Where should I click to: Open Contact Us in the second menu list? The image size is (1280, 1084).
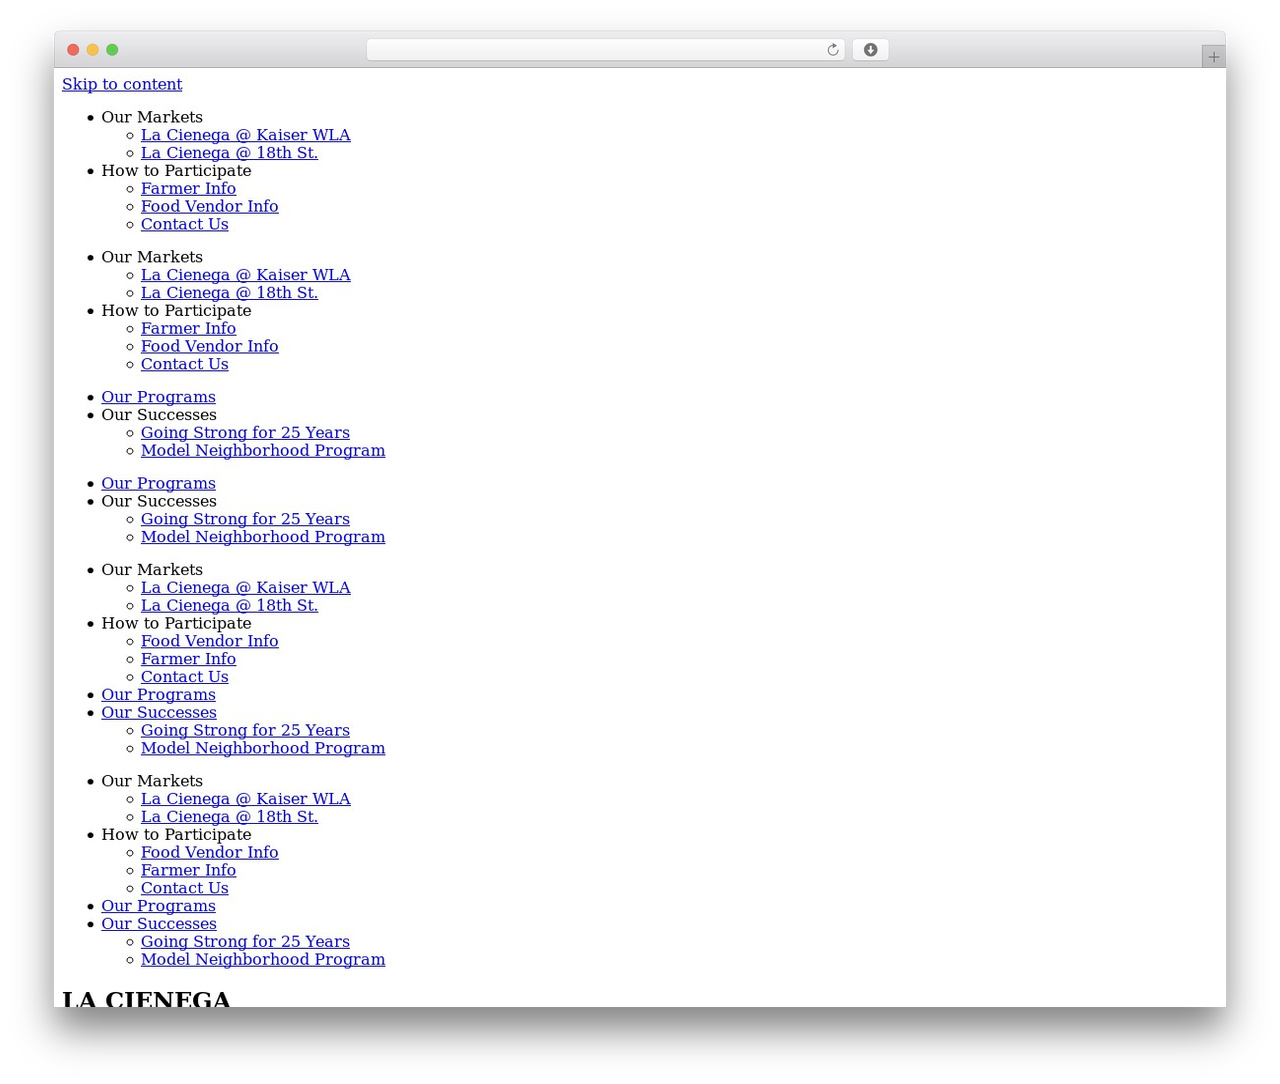coord(184,365)
